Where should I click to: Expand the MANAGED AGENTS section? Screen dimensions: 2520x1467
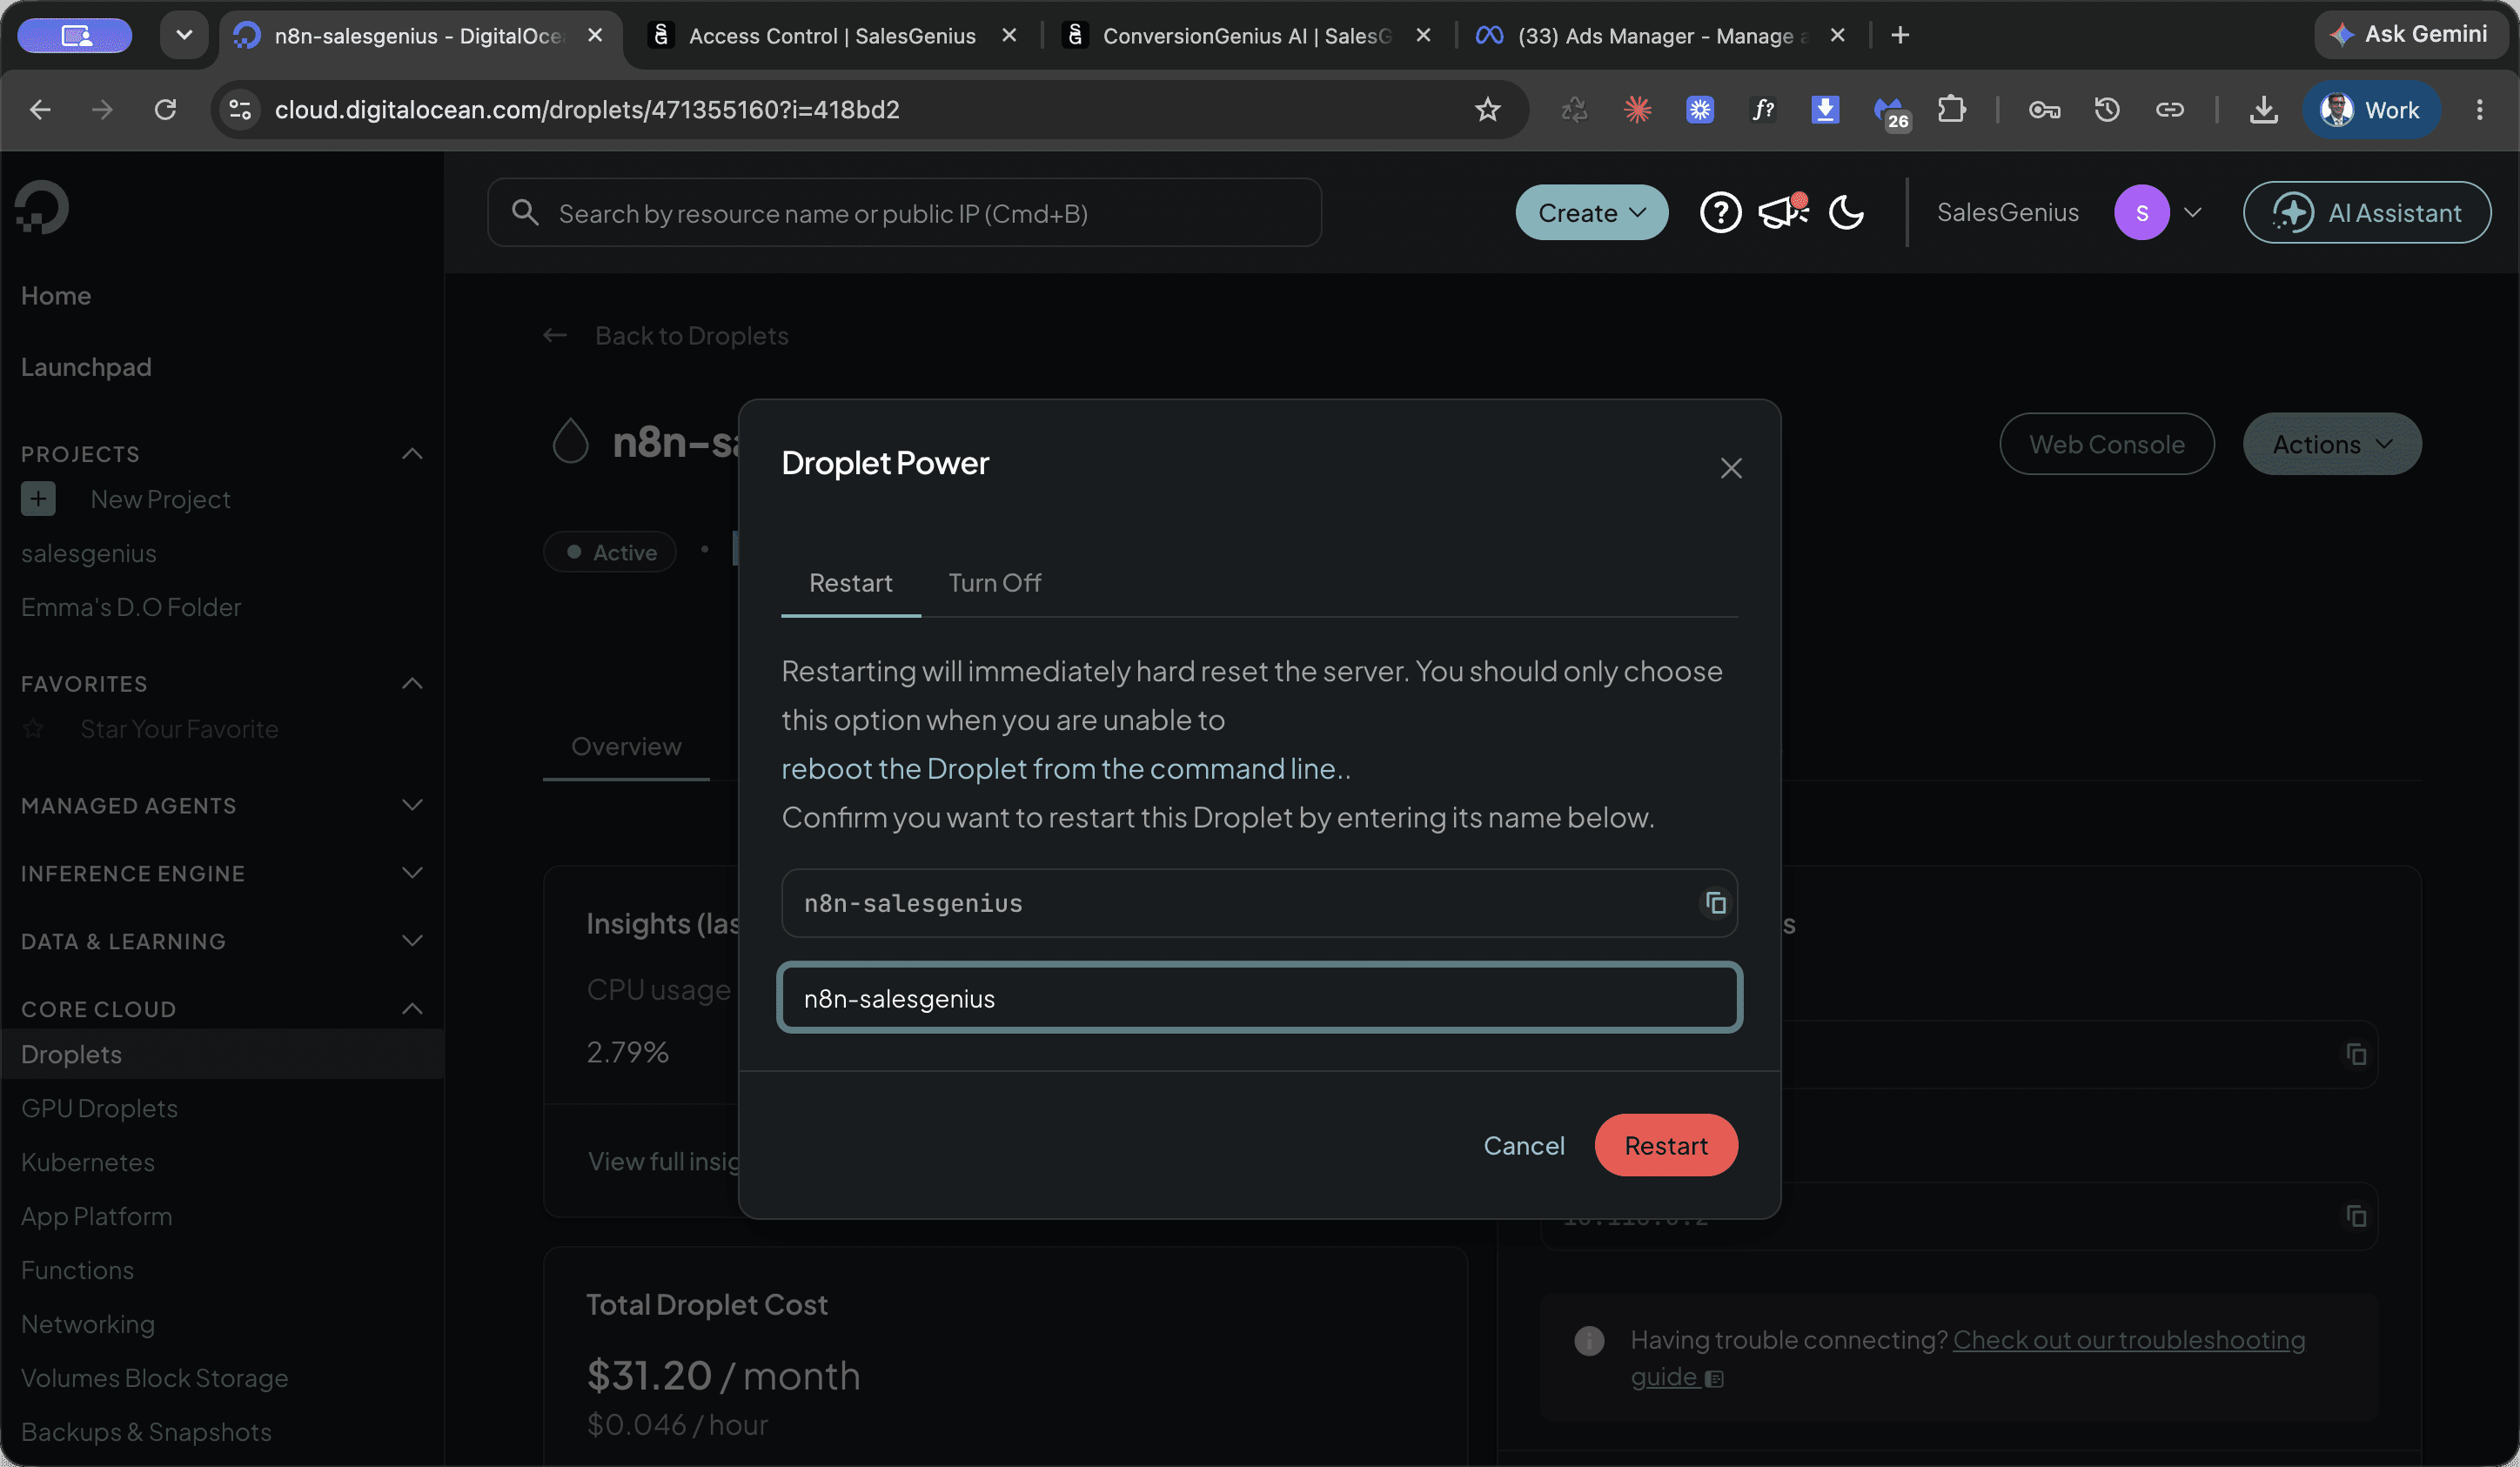pyautogui.click(x=412, y=805)
